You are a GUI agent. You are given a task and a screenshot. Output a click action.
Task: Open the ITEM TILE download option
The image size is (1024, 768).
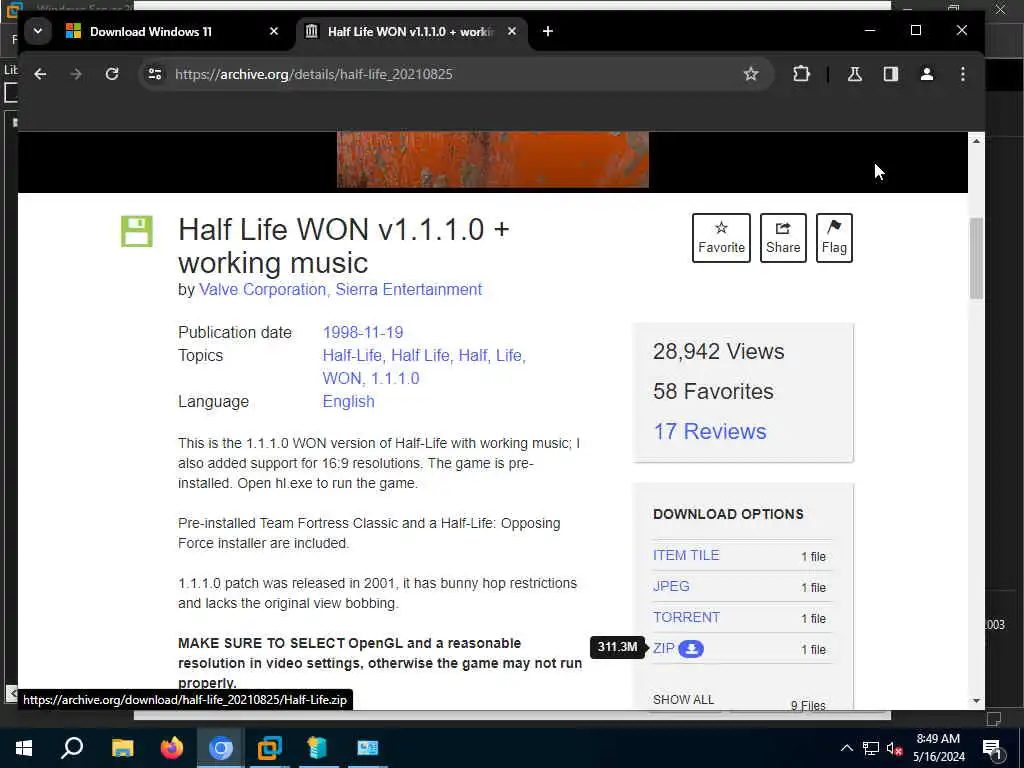(686, 555)
